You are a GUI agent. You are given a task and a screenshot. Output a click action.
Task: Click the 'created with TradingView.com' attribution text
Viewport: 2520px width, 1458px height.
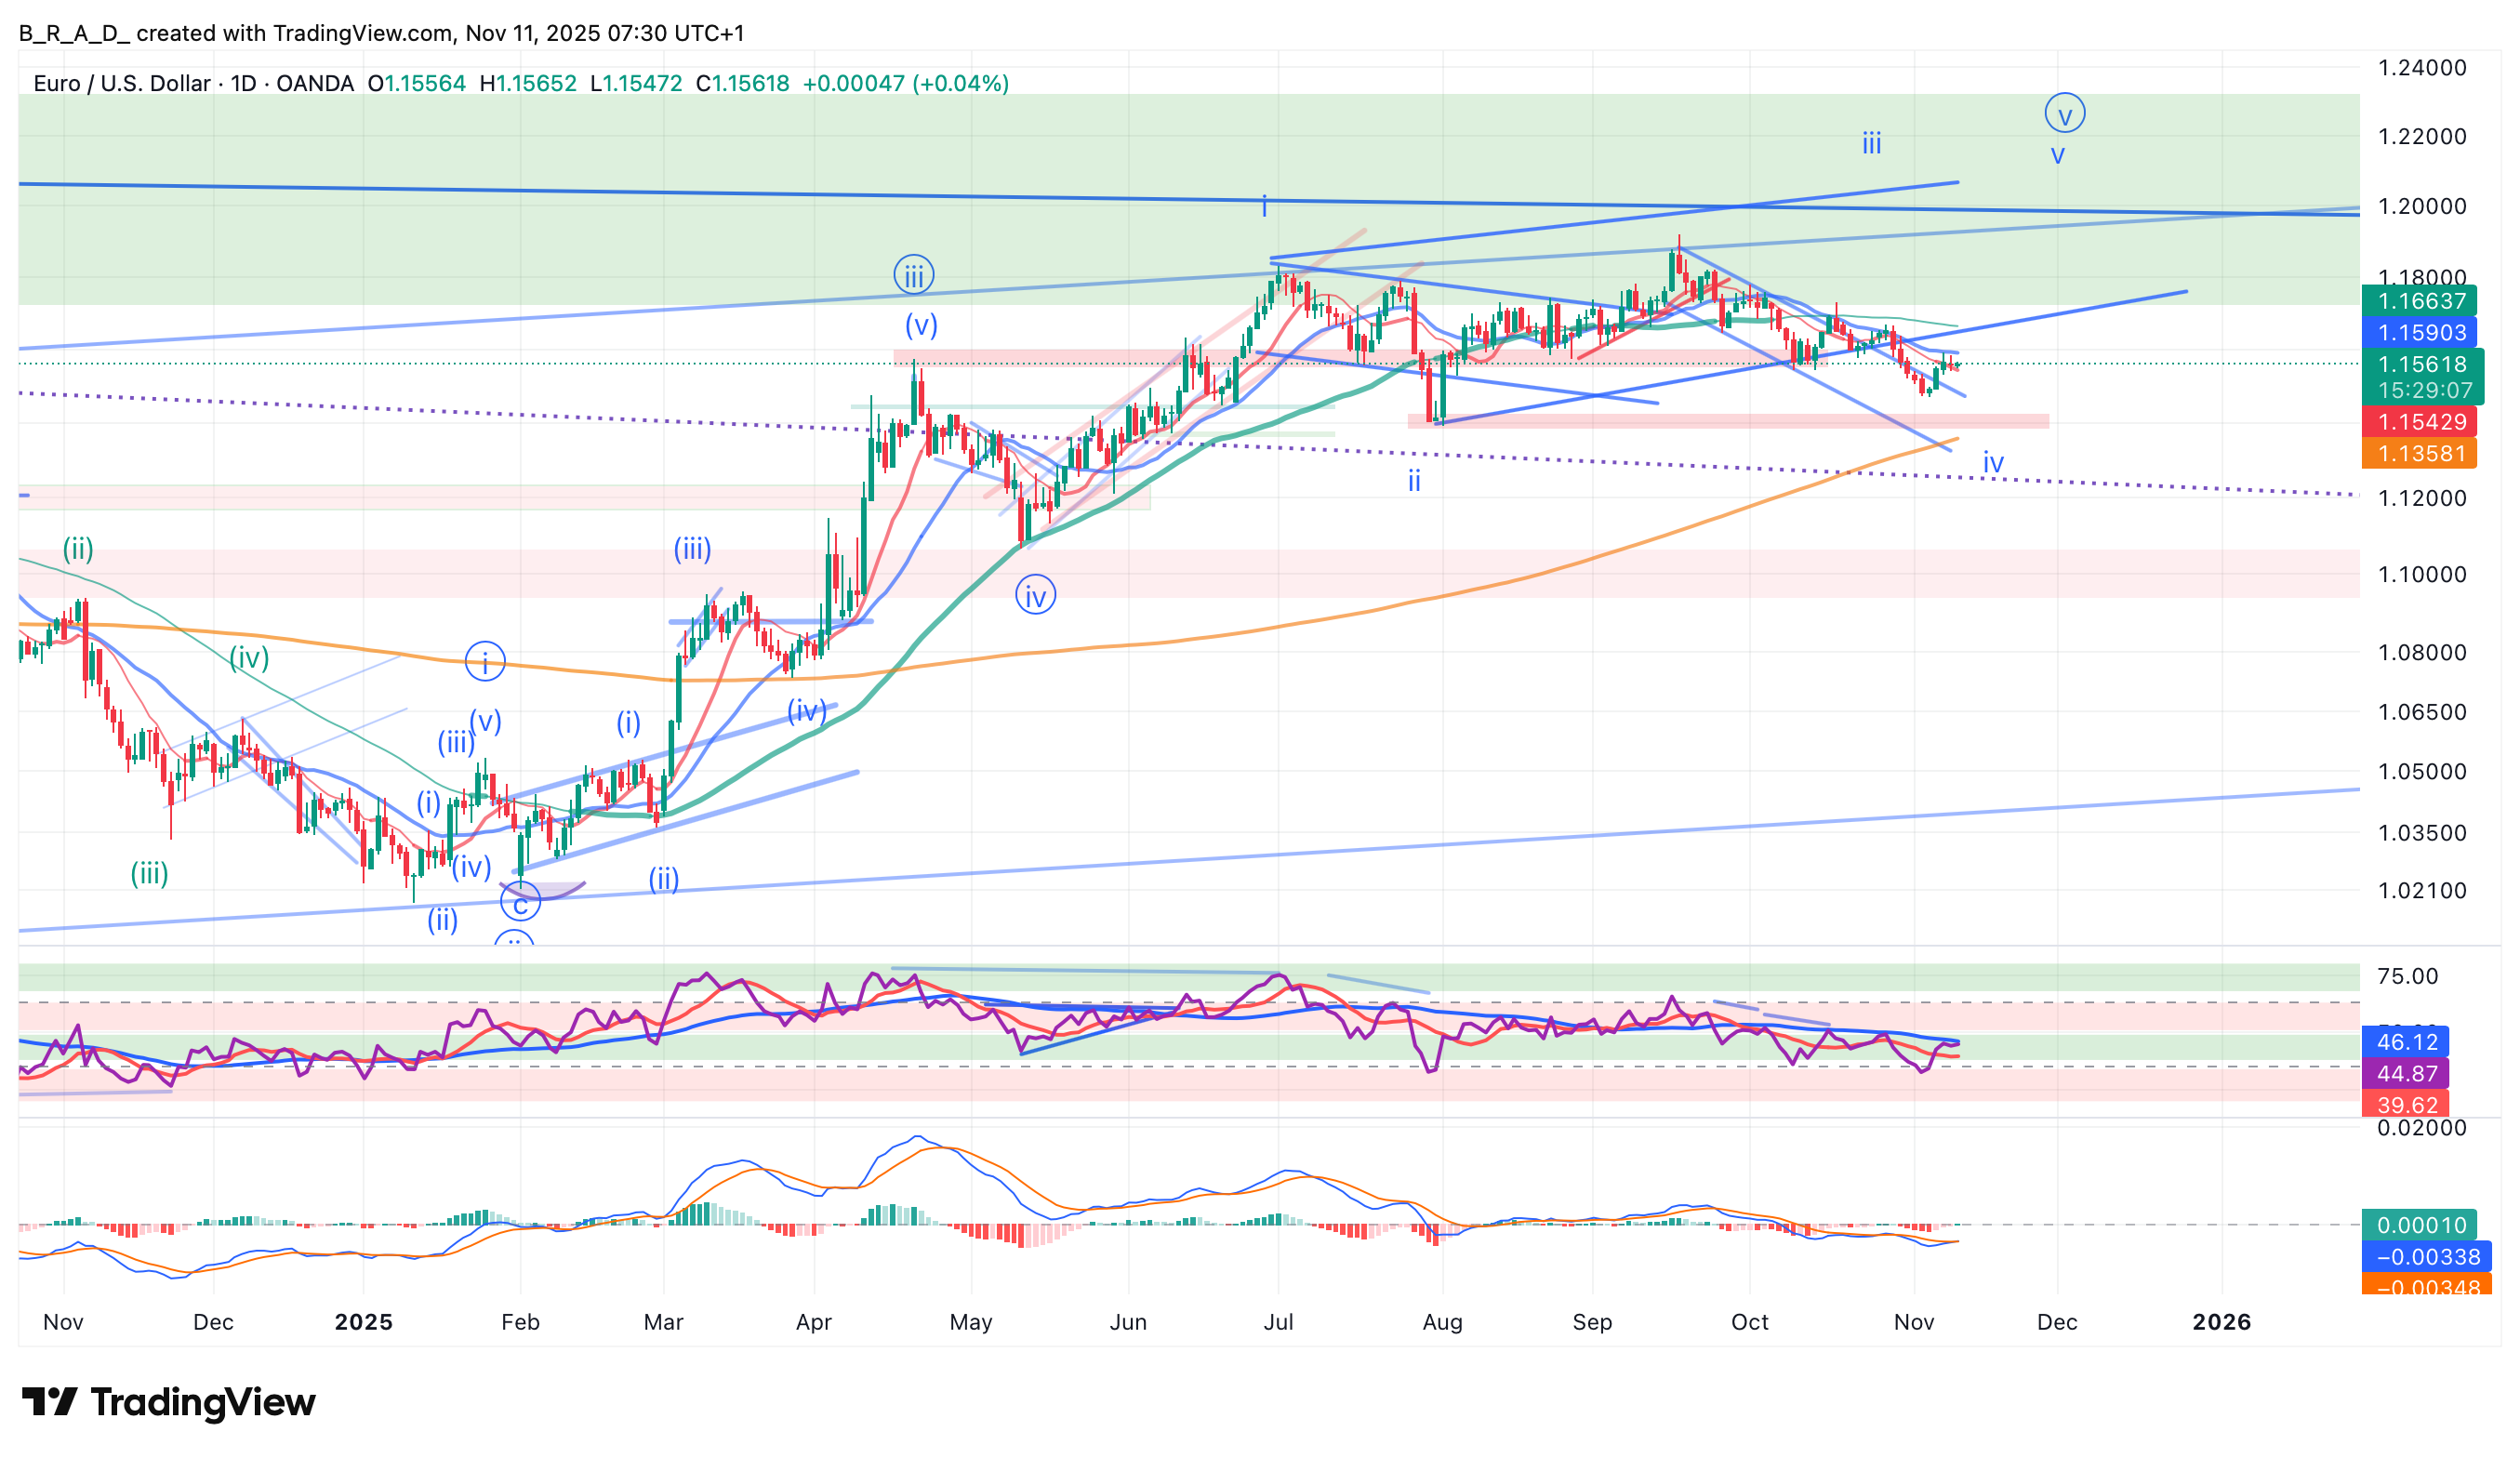pyautogui.click(x=294, y=33)
